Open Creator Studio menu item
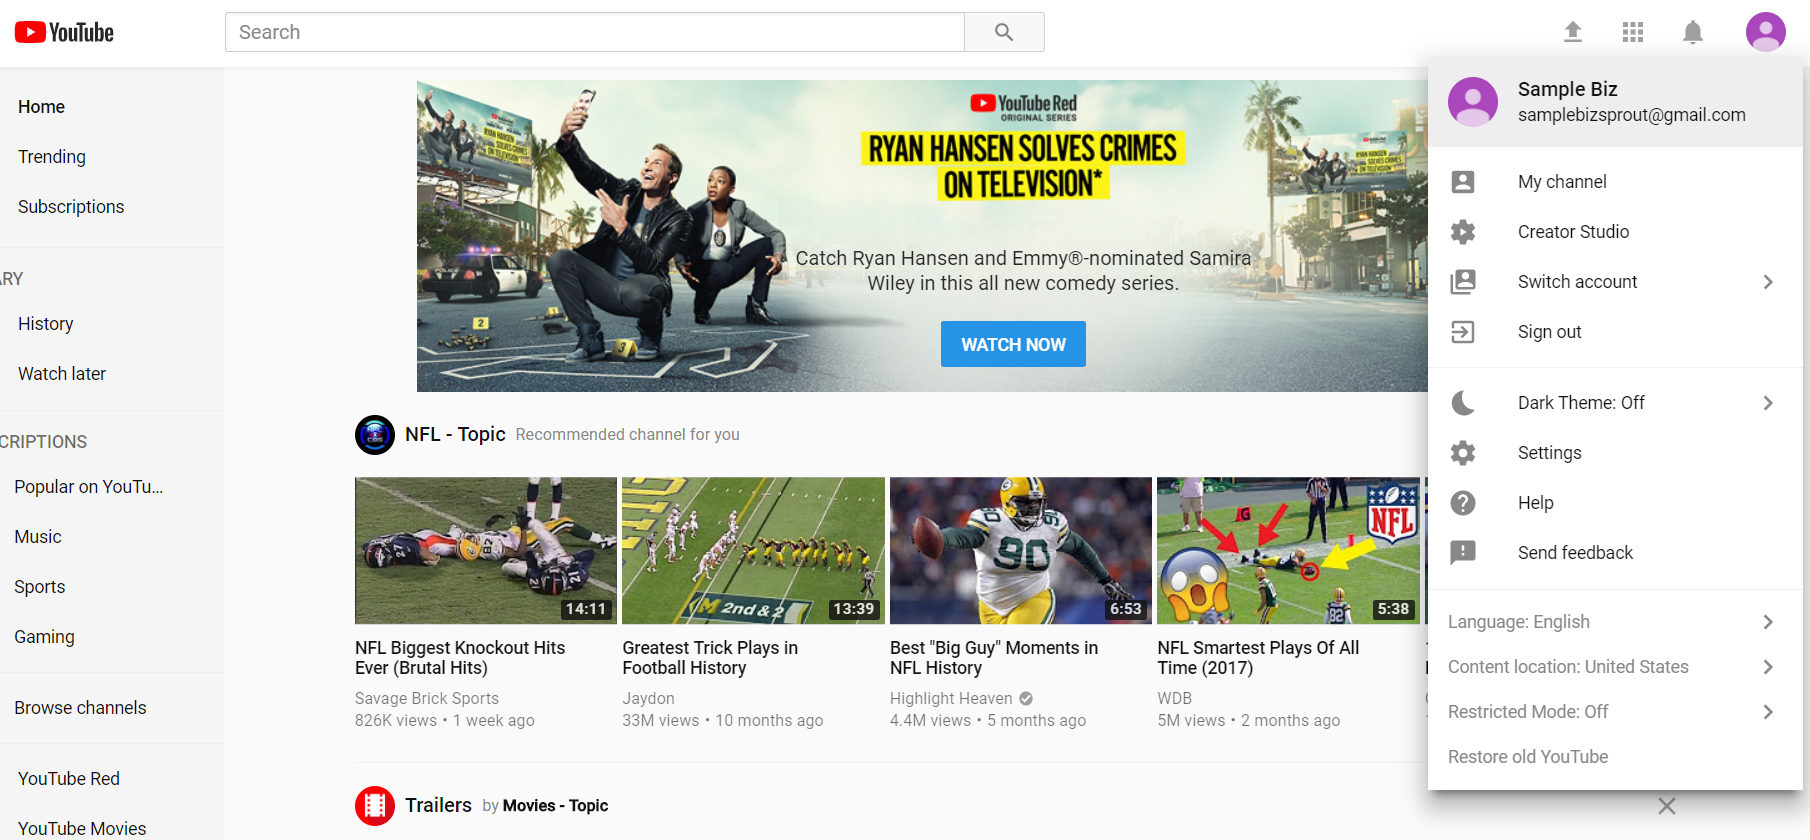 [1615, 232]
